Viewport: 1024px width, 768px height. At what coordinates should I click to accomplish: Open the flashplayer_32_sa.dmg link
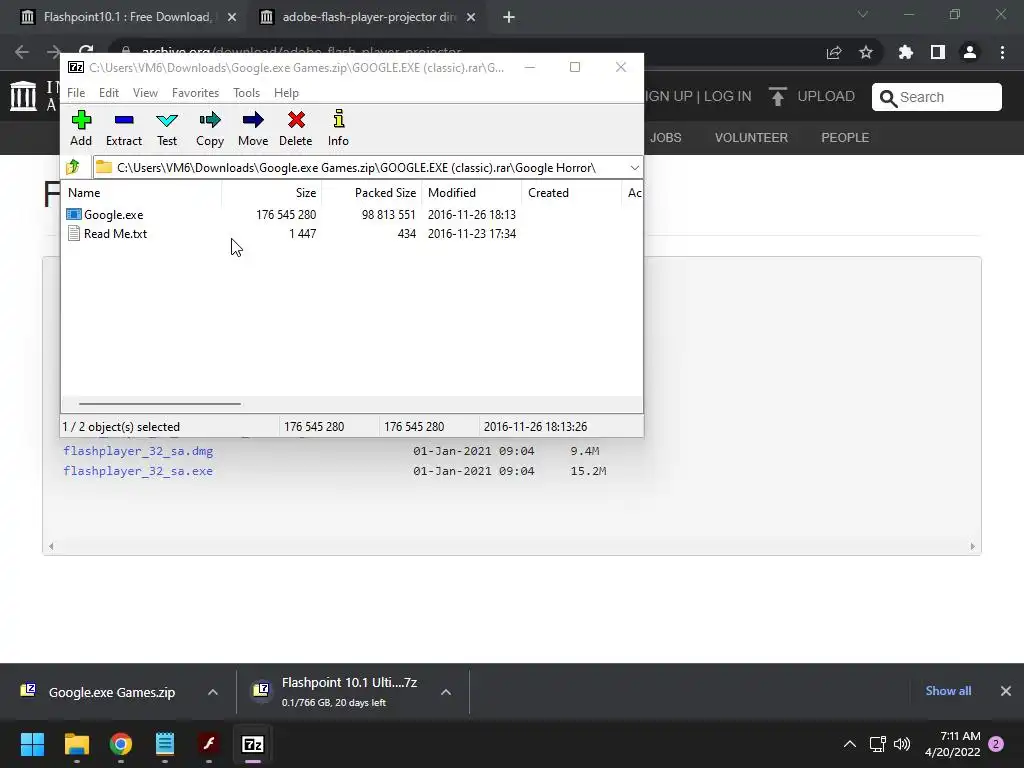[x=138, y=451]
